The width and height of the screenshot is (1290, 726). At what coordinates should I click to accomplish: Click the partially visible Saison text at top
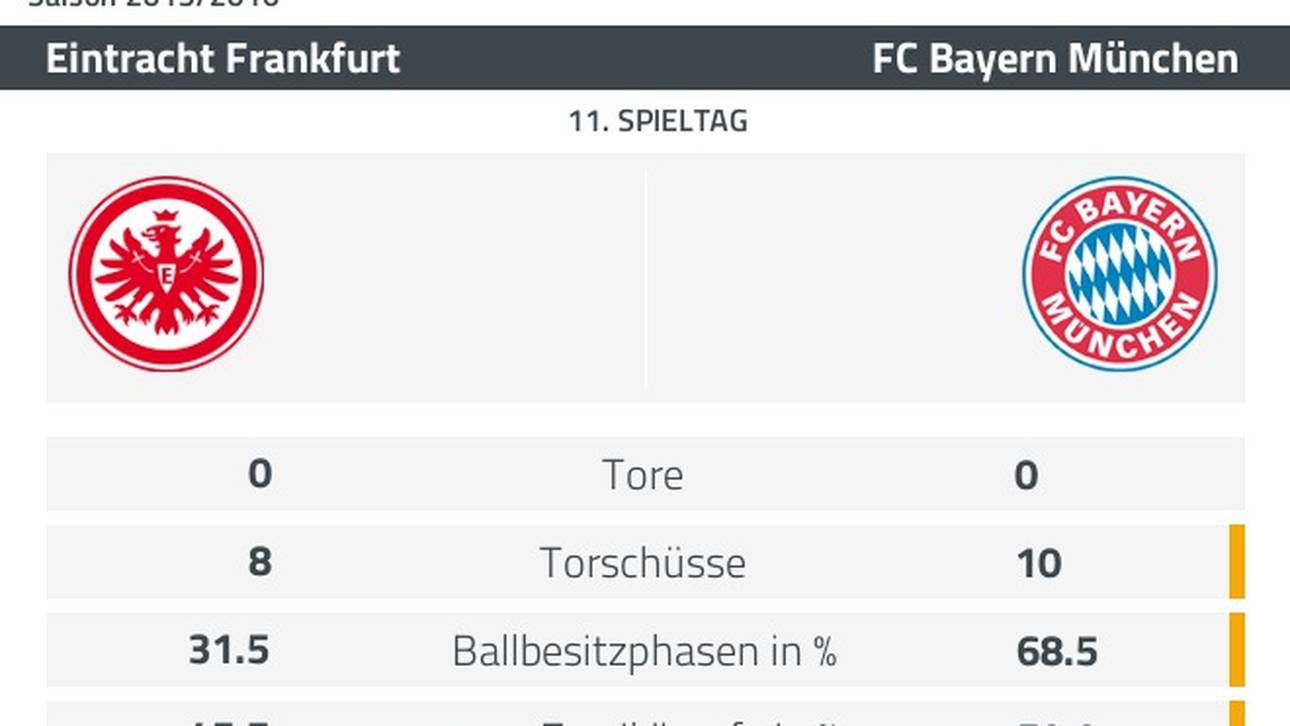point(155,3)
